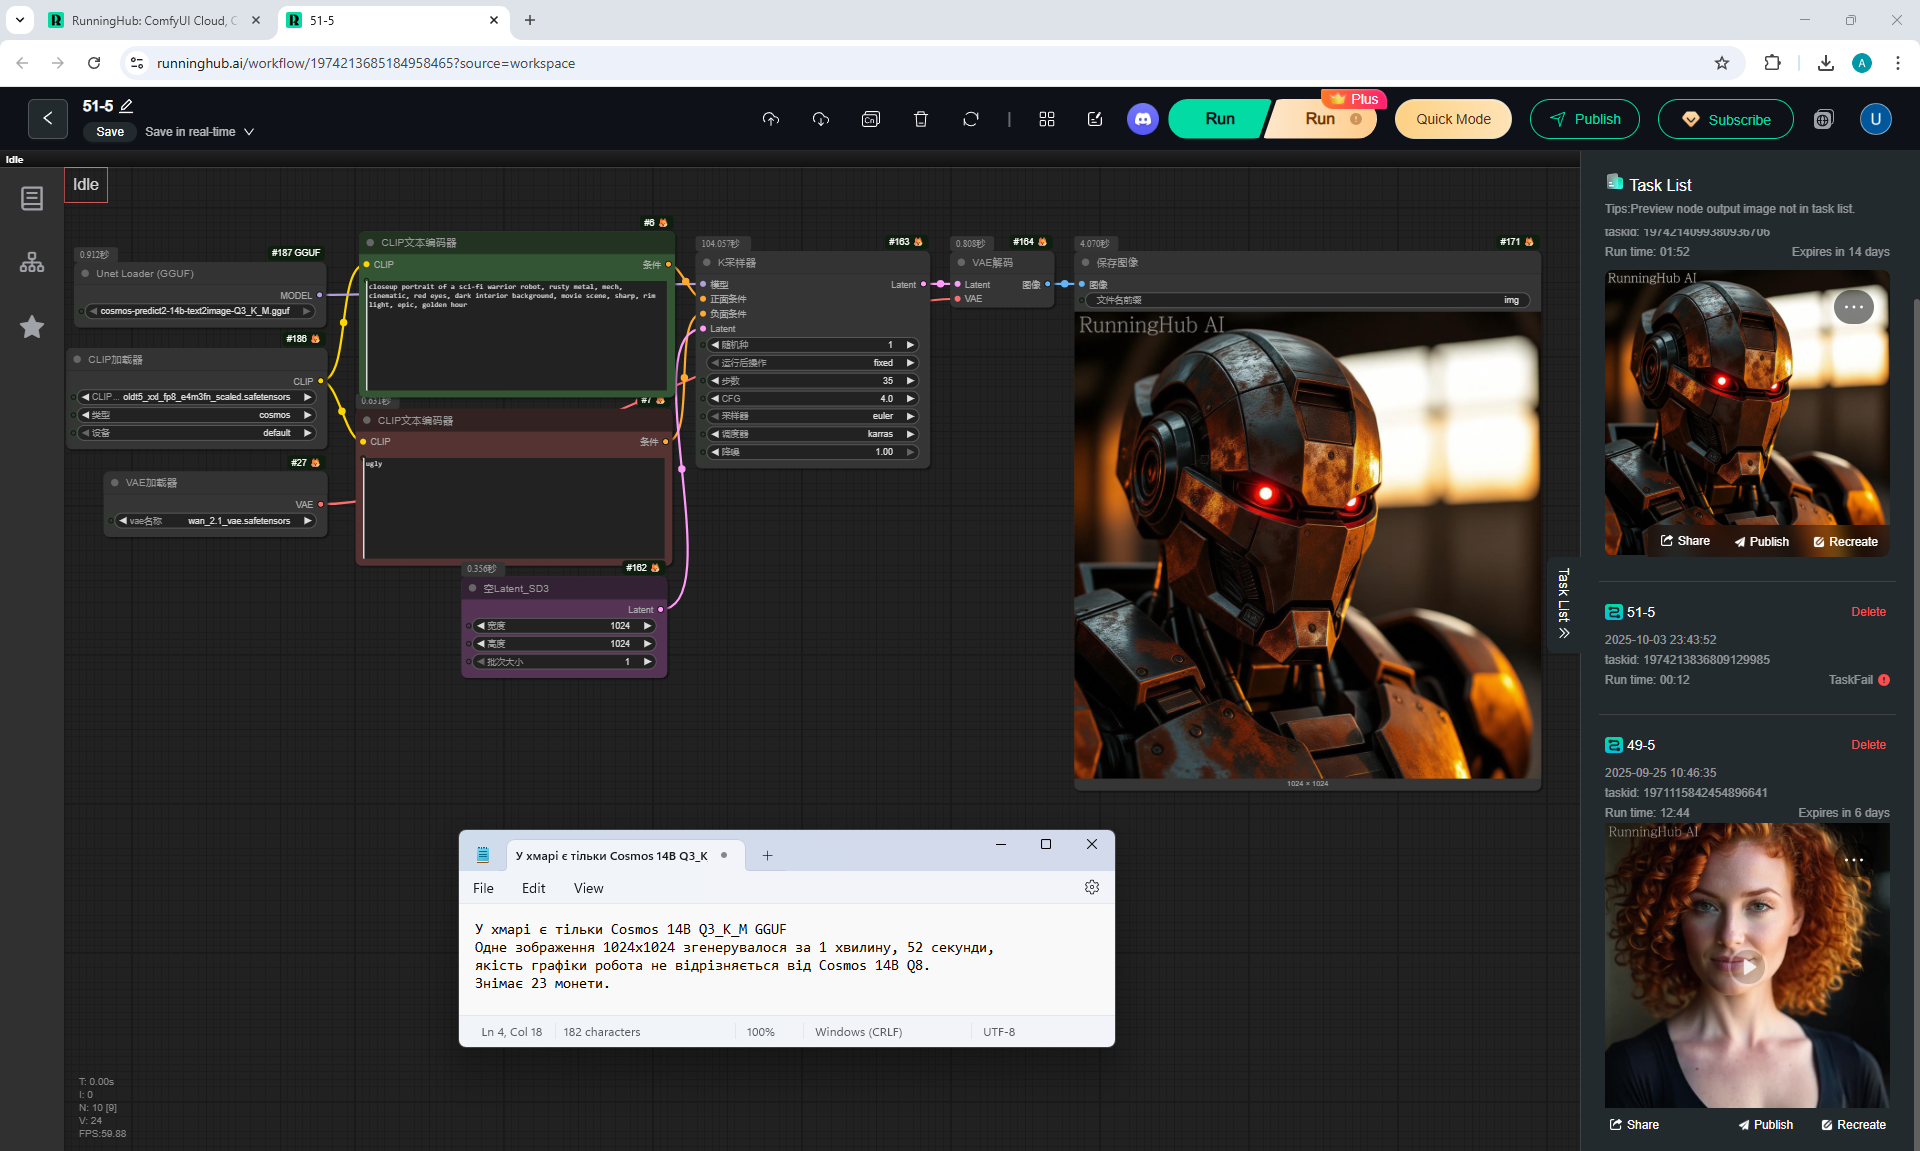Screen dimensions: 1920x1151
Task: Open the favorites star in left sidebar
Action: [32, 327]
